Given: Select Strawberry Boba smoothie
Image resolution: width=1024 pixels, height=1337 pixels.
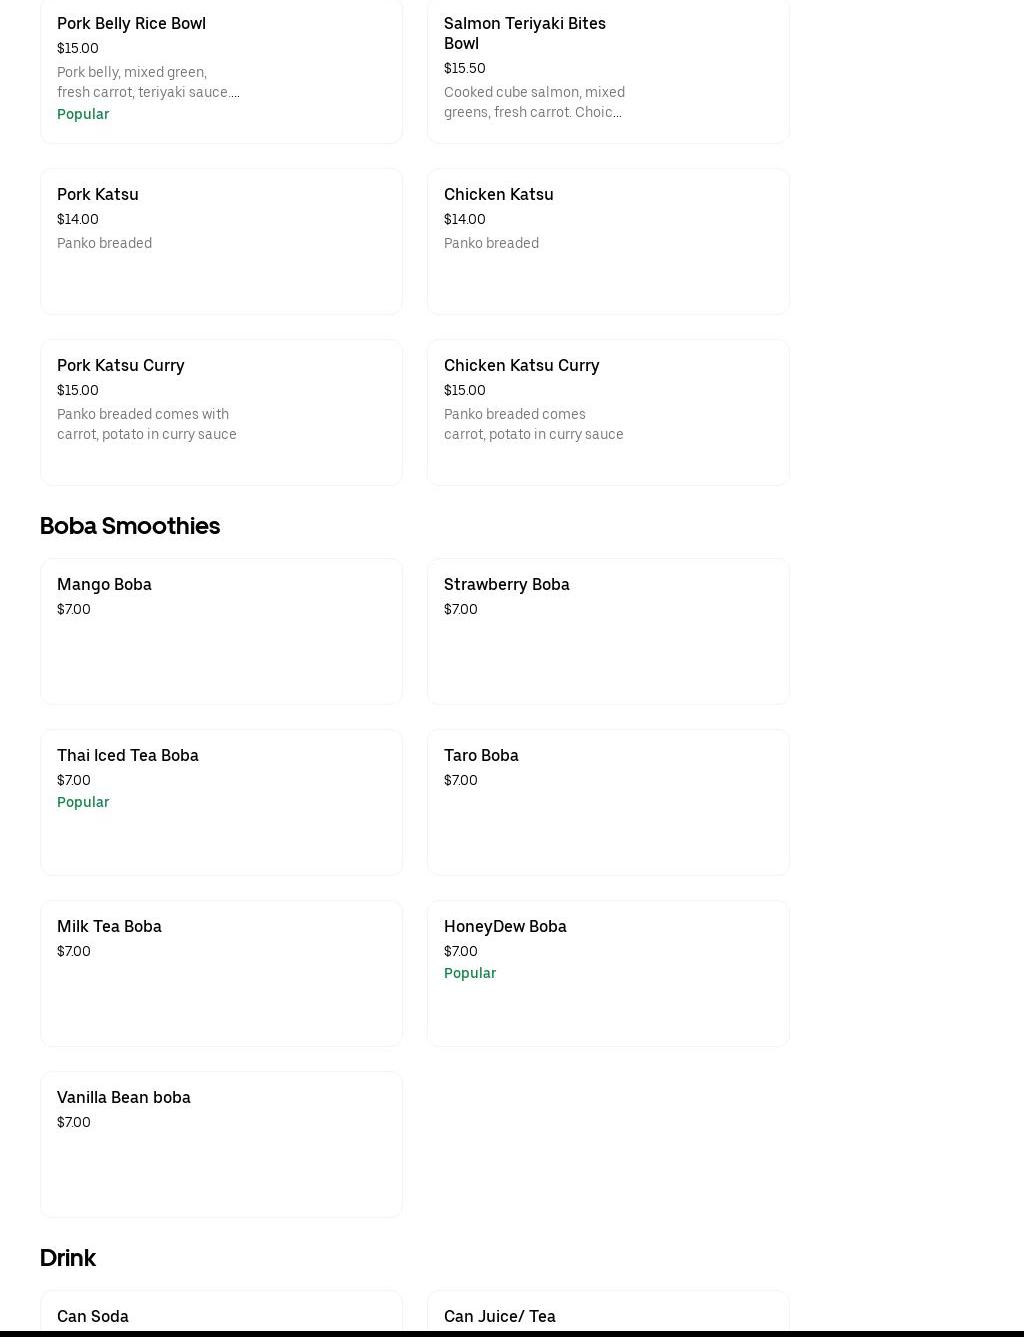Looking at the screenshot, I should point(608,631).
